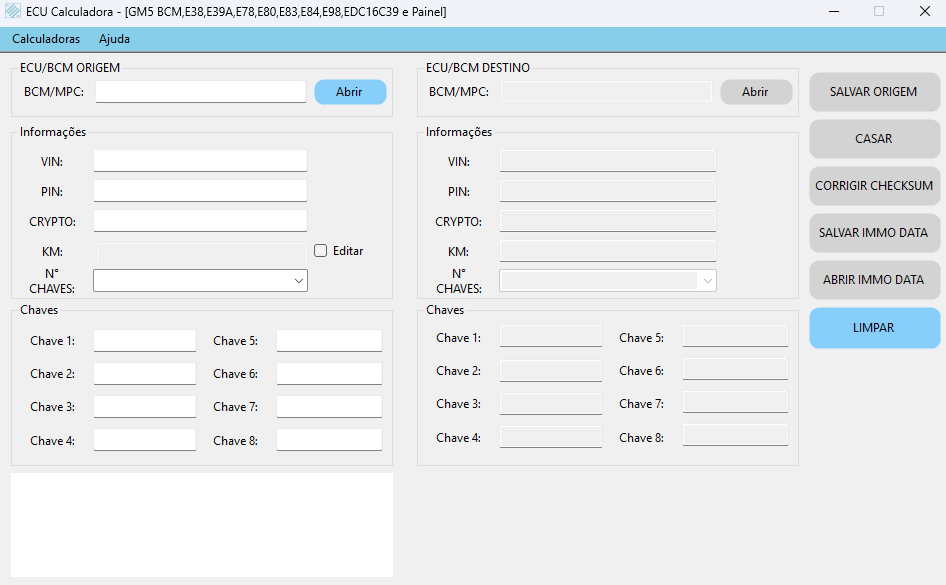The height and width of the screenshot is (585, 946).
Task: Select the origin PIN text field
Action: [200, 191]
